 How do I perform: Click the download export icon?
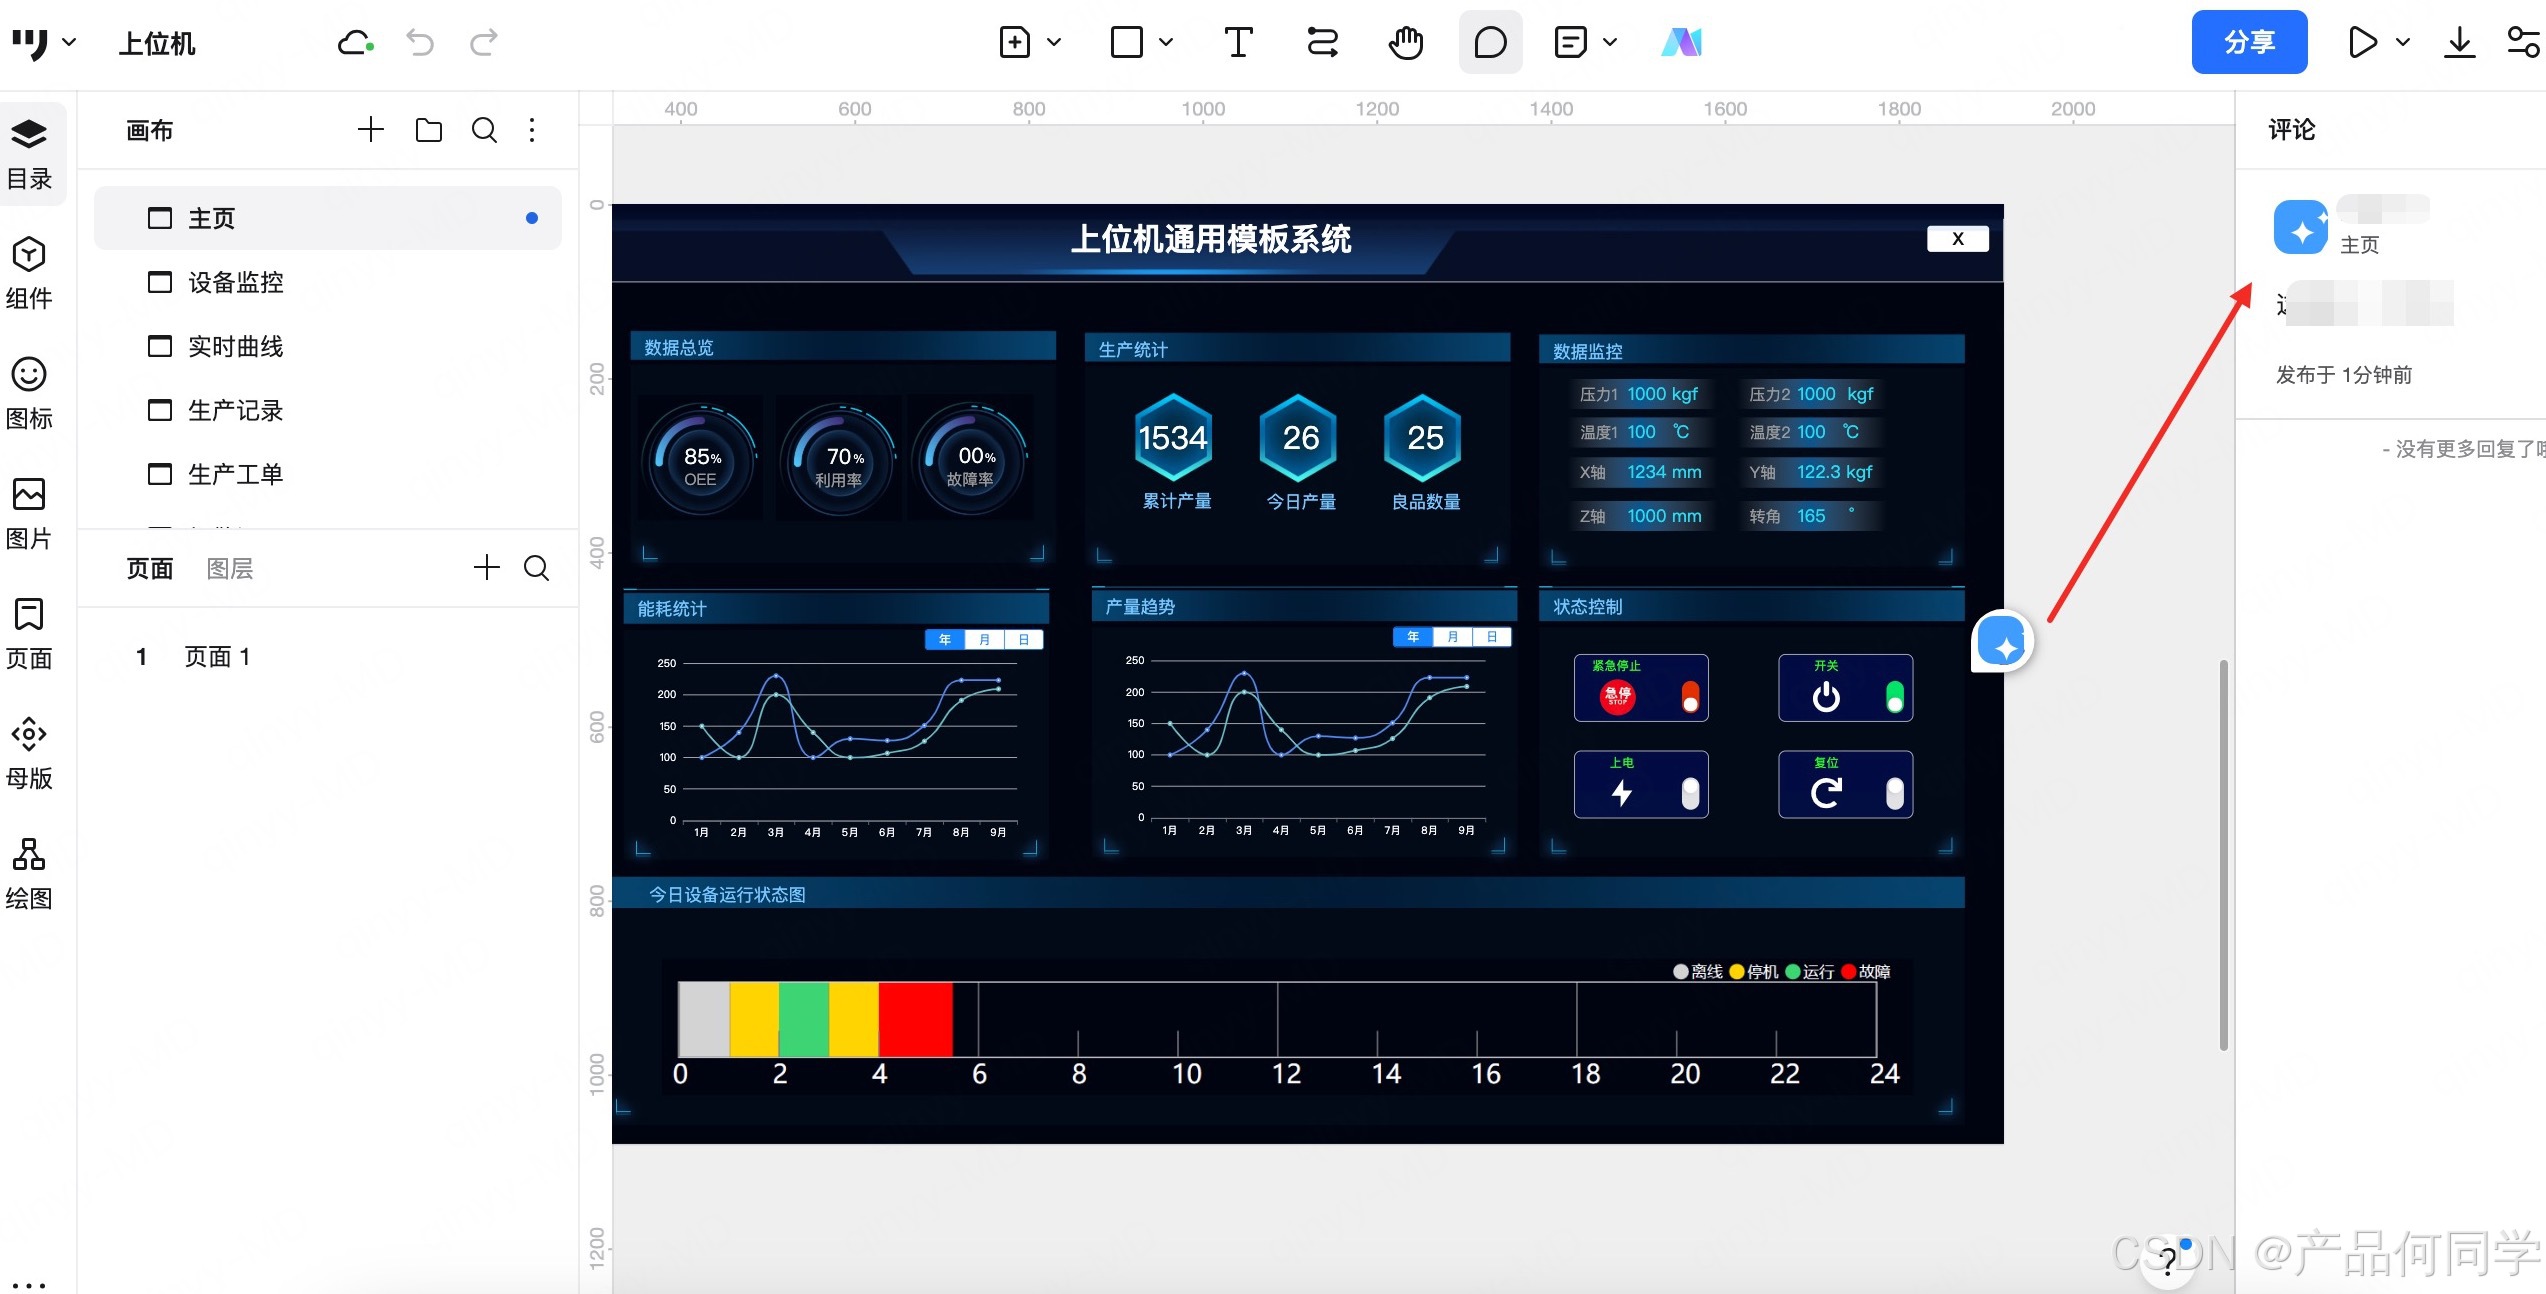pos(2459,43)
